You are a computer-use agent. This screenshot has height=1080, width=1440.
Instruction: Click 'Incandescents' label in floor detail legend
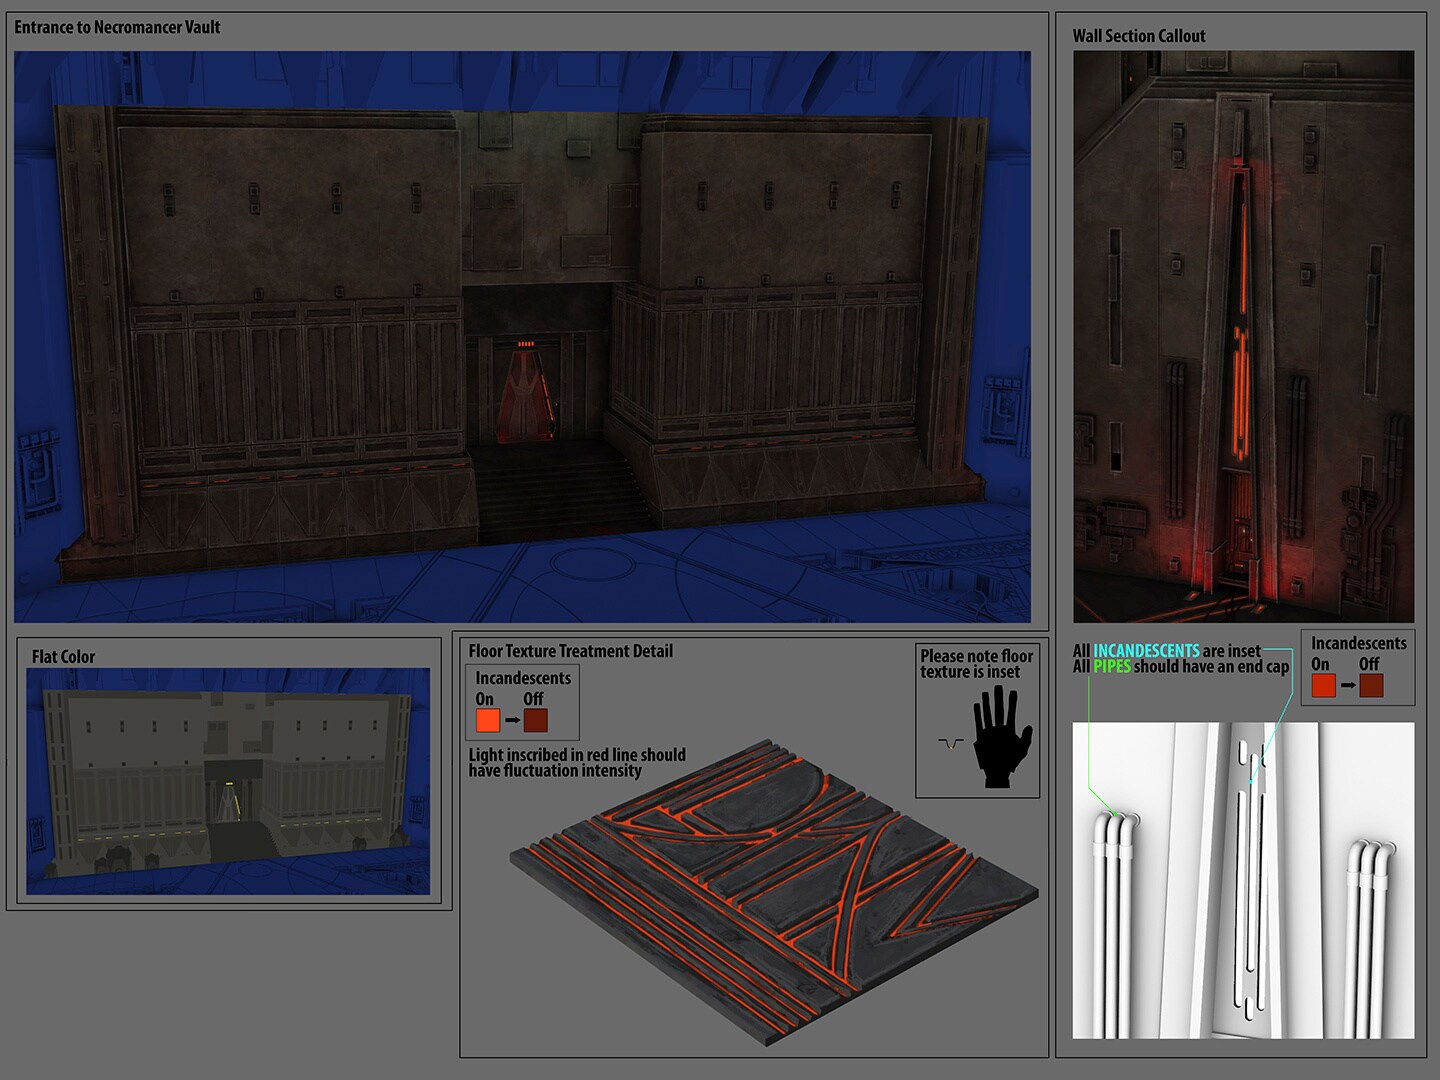pos(523,678)
